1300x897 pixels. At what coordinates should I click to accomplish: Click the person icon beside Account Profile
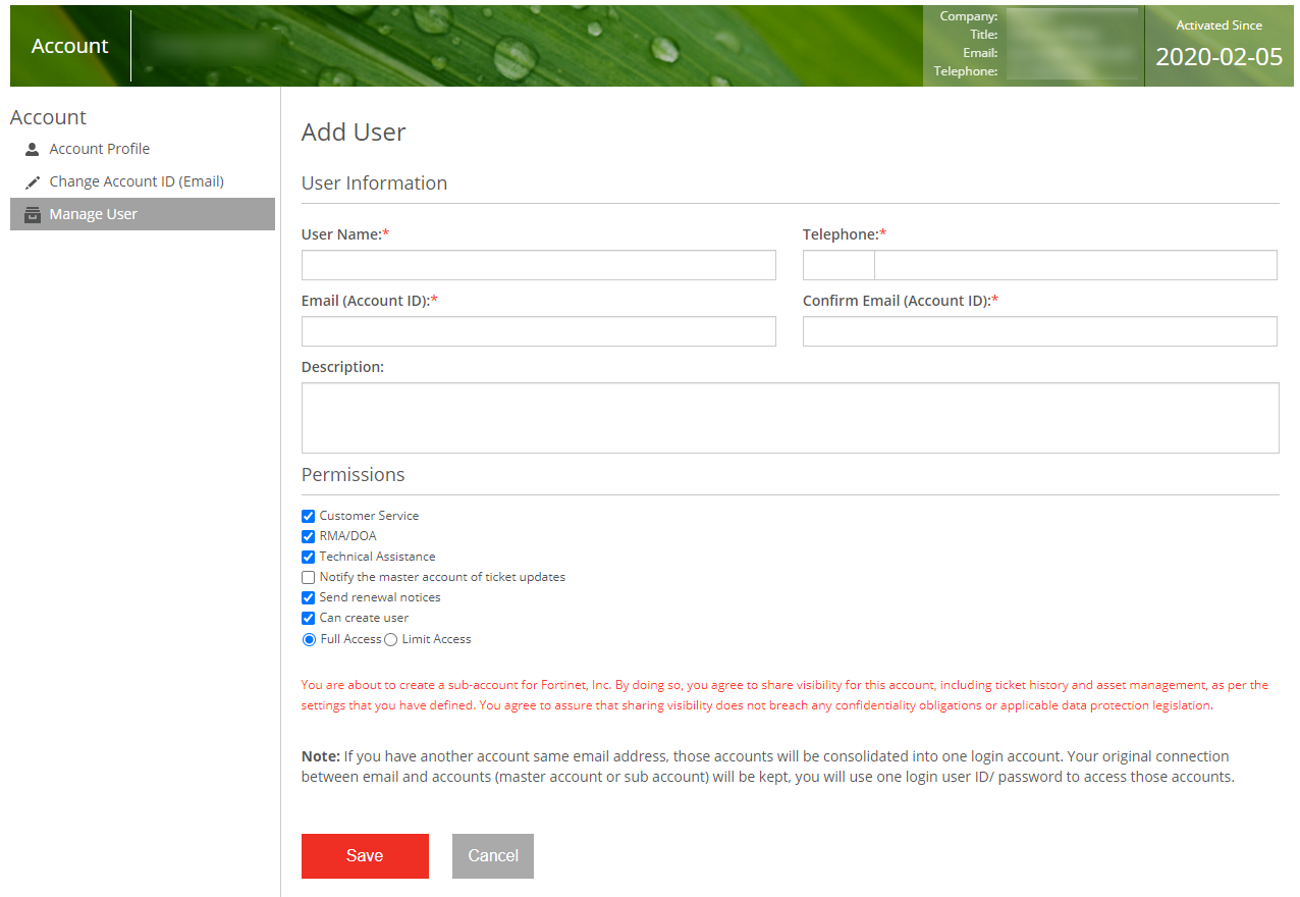pos(32,149)
